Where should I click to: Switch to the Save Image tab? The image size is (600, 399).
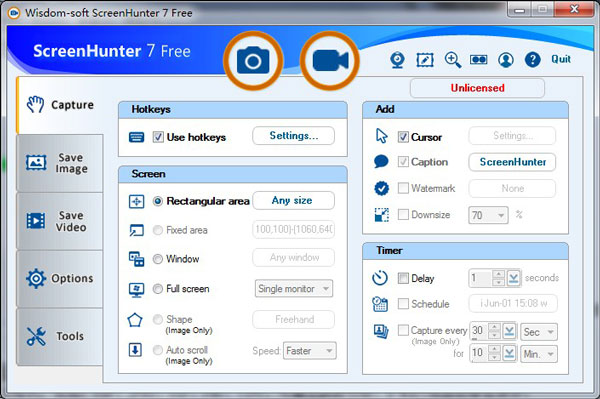(60, 163)
